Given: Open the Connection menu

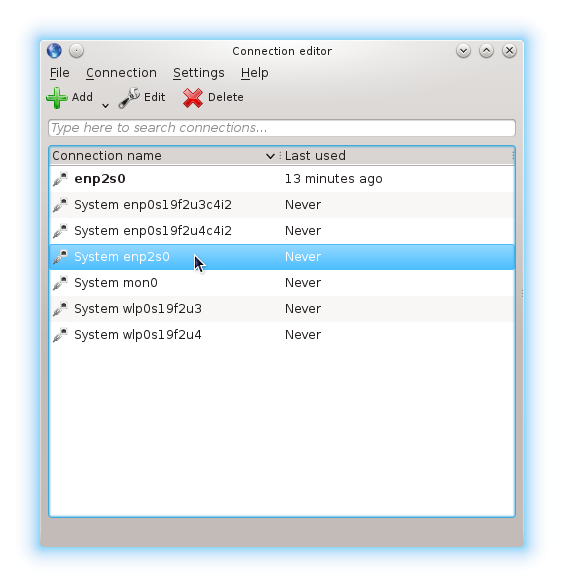Looking at the screenshot, I should point(121,73).
